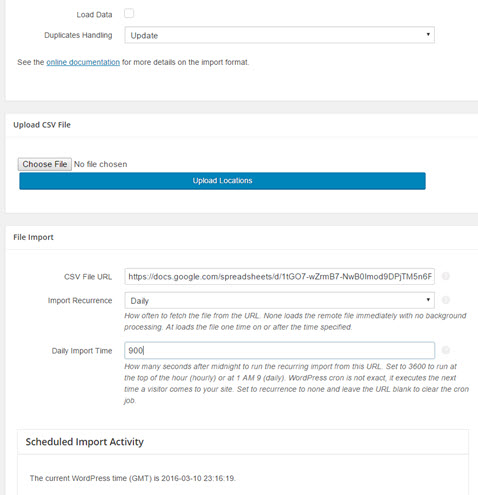Tick the Load Data checkbox

(129, 13)
